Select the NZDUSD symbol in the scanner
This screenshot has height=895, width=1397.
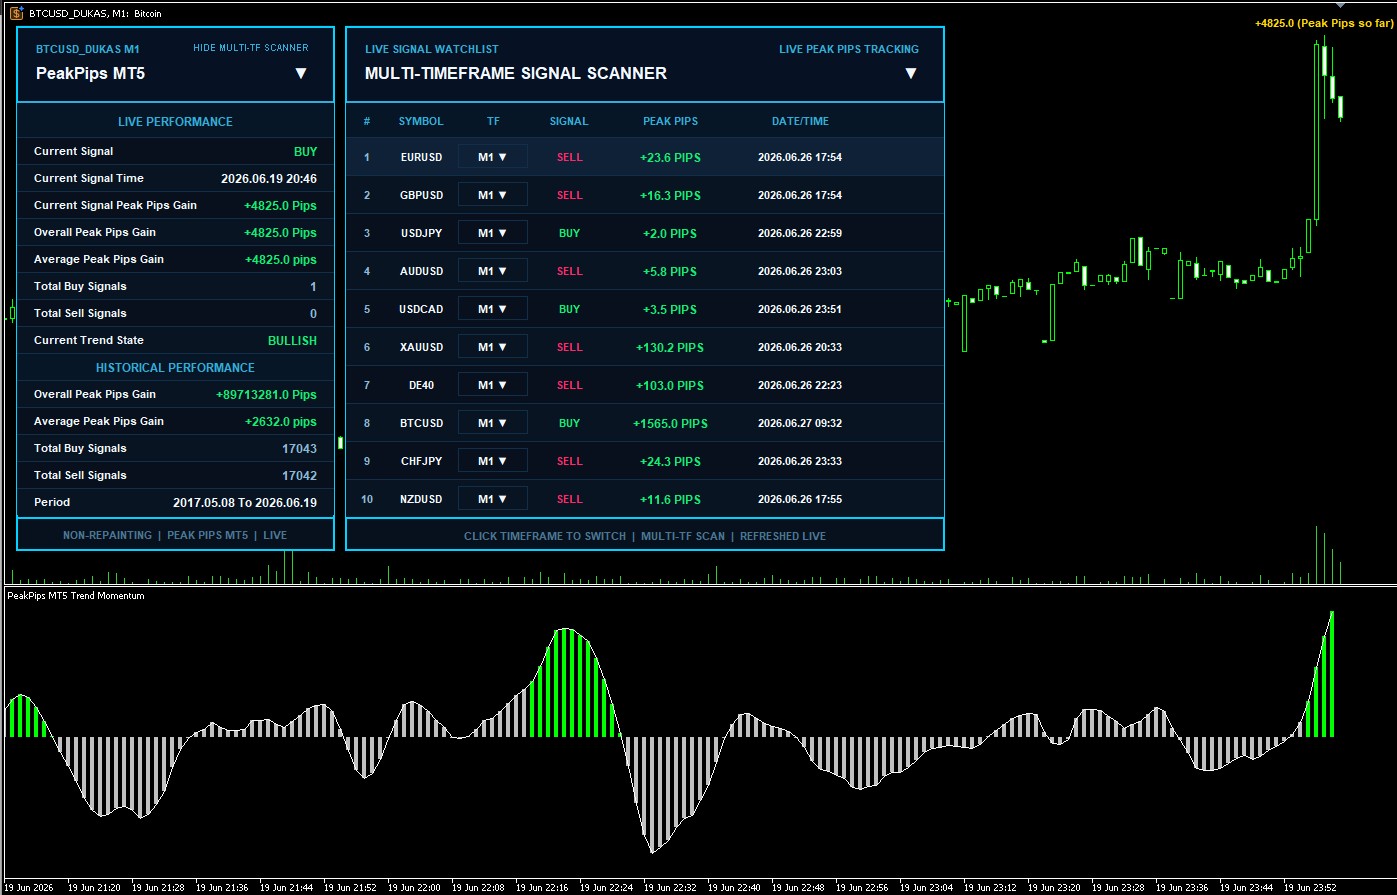click(x=421, y=499)
